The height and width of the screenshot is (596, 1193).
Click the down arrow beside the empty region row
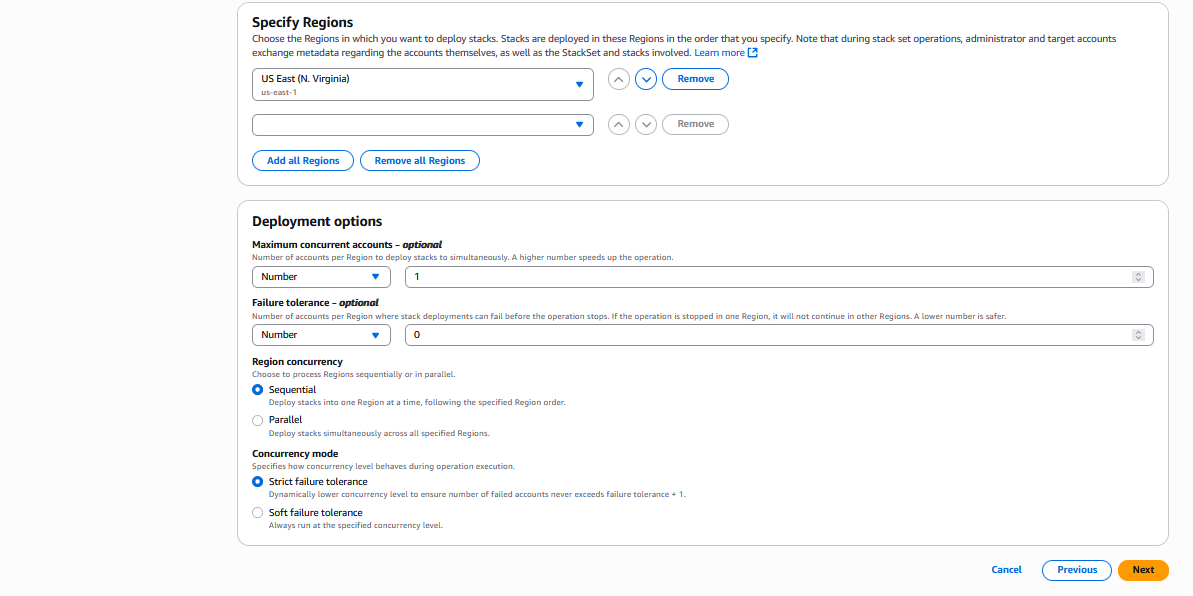645,124
